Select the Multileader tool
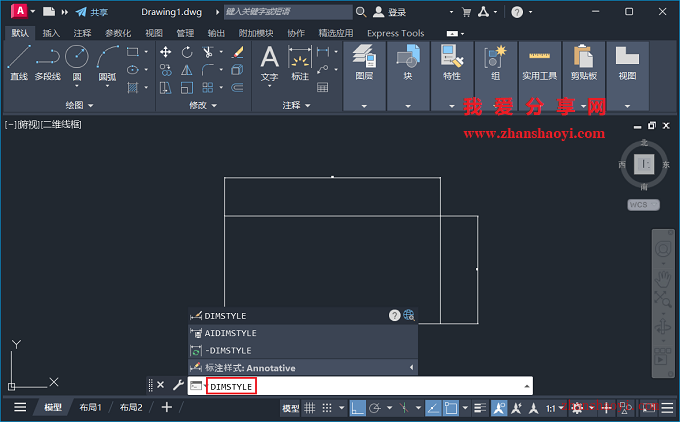 pos(323,69)
